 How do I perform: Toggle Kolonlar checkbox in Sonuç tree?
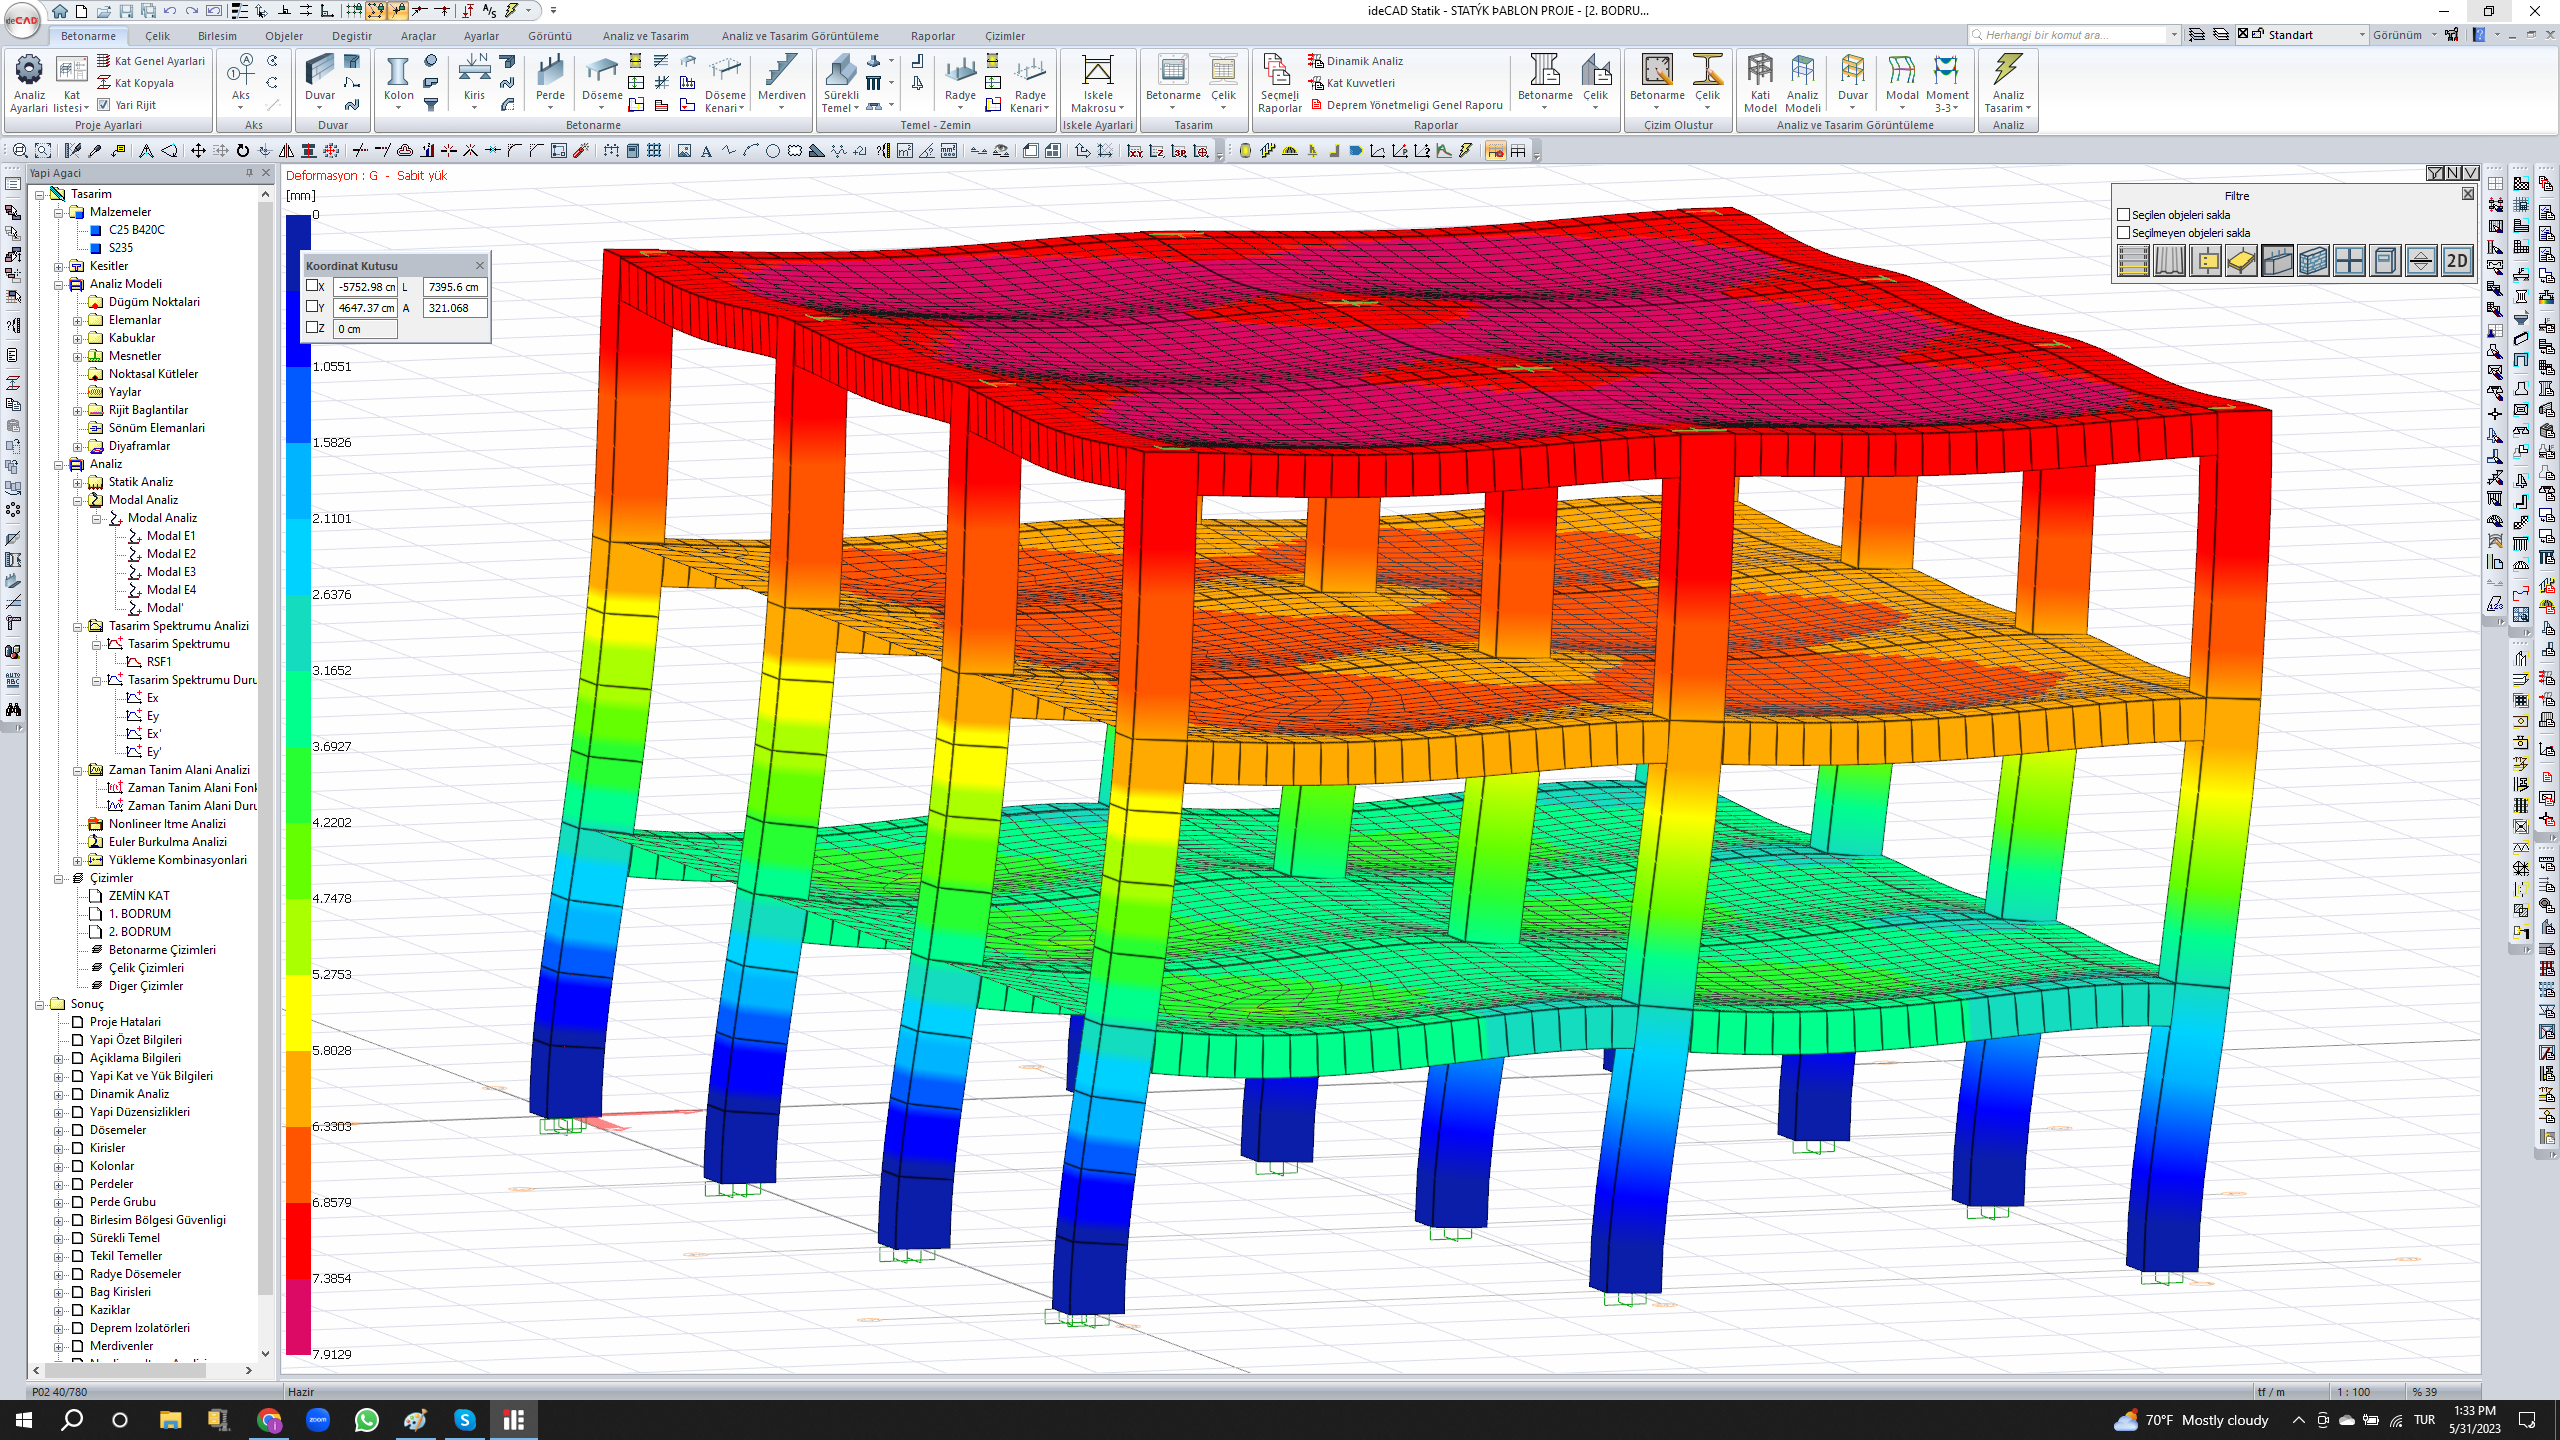(77, 1166)
